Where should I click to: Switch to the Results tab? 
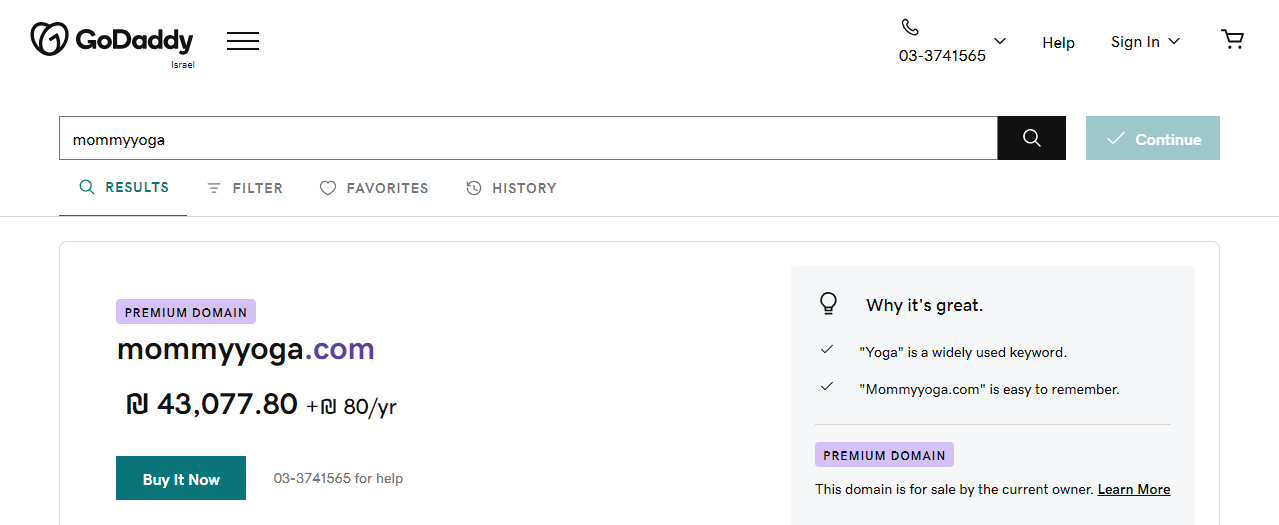(x=124, y=187)
